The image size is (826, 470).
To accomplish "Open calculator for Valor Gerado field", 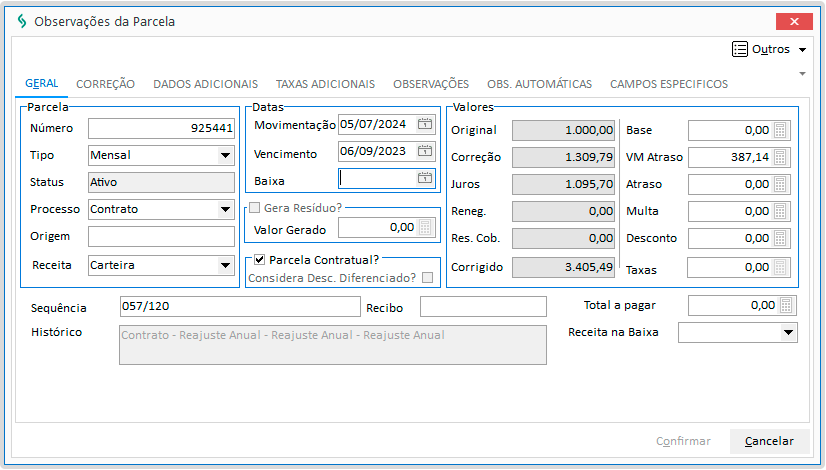I will click(x=427, y=228).
